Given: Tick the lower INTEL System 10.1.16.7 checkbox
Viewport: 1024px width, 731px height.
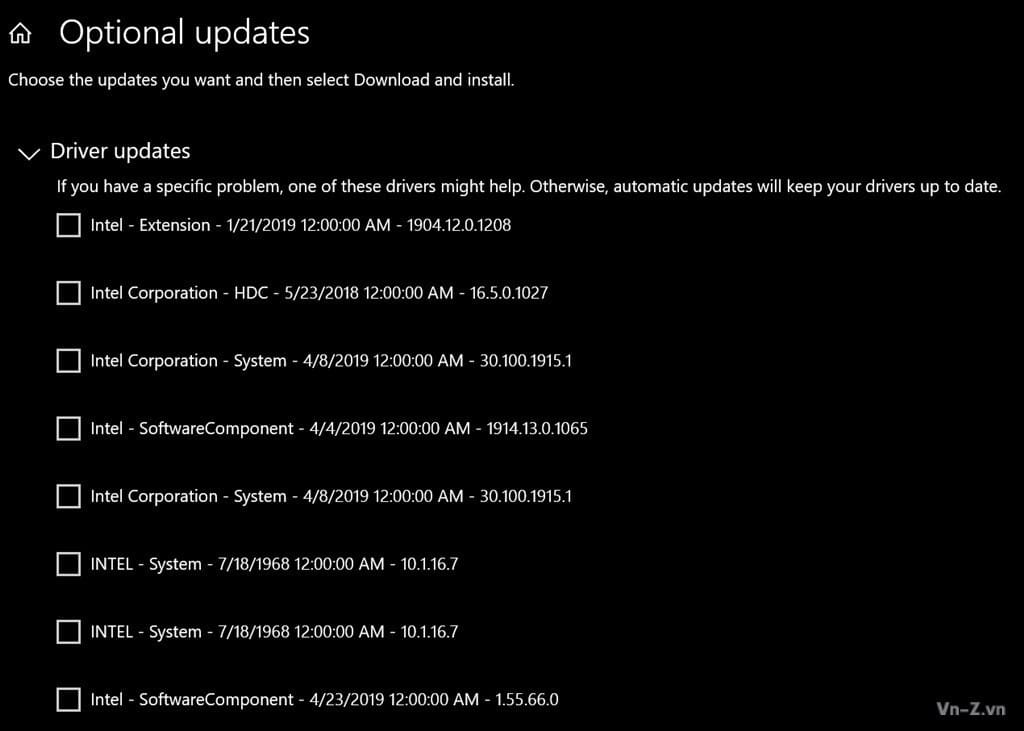Looking at the screenshot, I should click(68, 632).
